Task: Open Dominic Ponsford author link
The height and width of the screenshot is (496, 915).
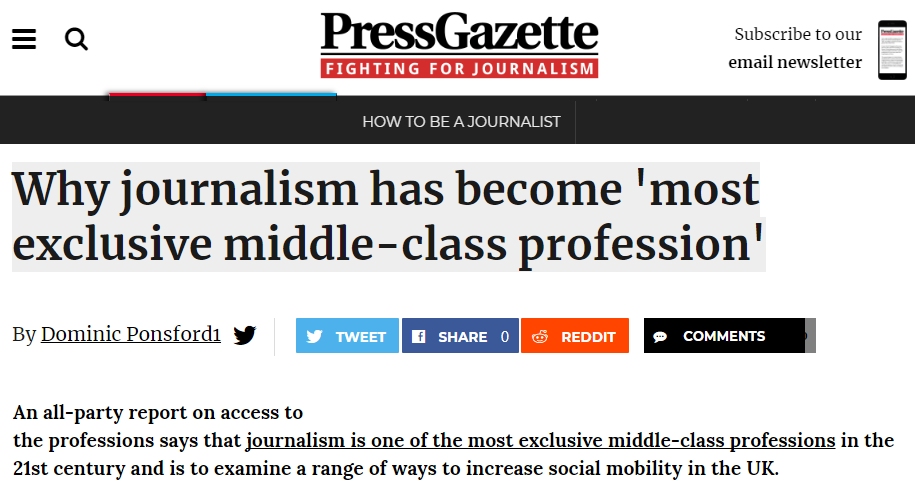Action: [131, 335]
